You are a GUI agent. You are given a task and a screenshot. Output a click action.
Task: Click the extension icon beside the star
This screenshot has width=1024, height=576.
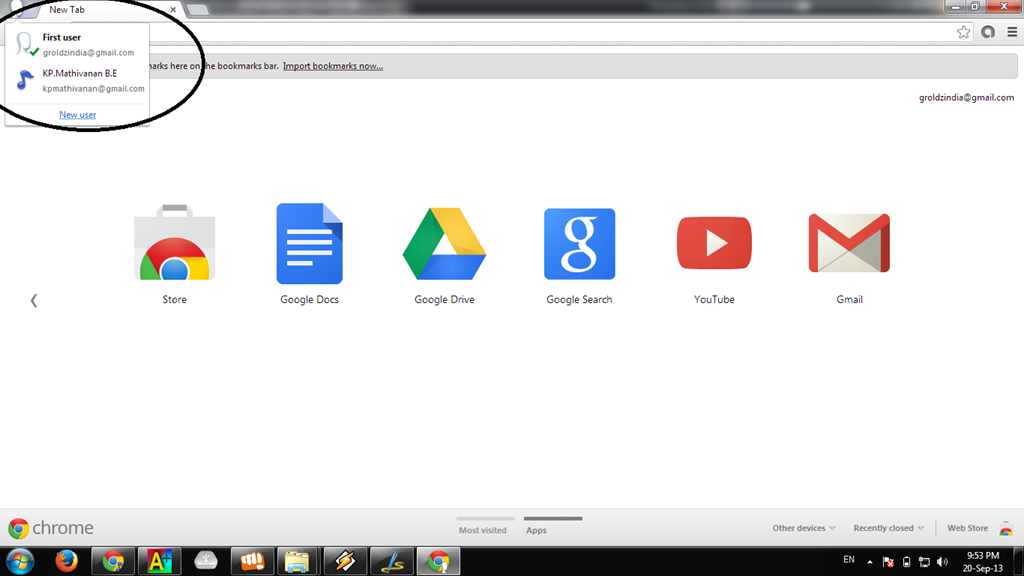coord(988,32)
